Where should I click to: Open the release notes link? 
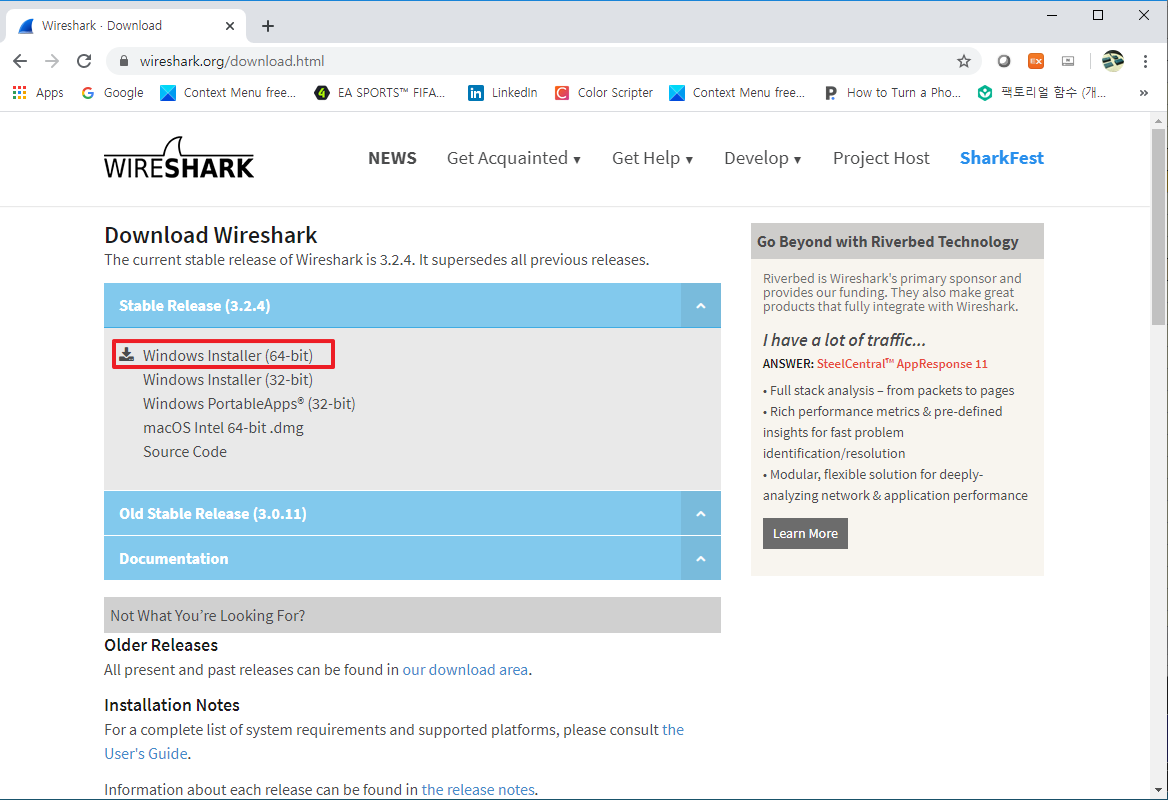click(478, 790)
